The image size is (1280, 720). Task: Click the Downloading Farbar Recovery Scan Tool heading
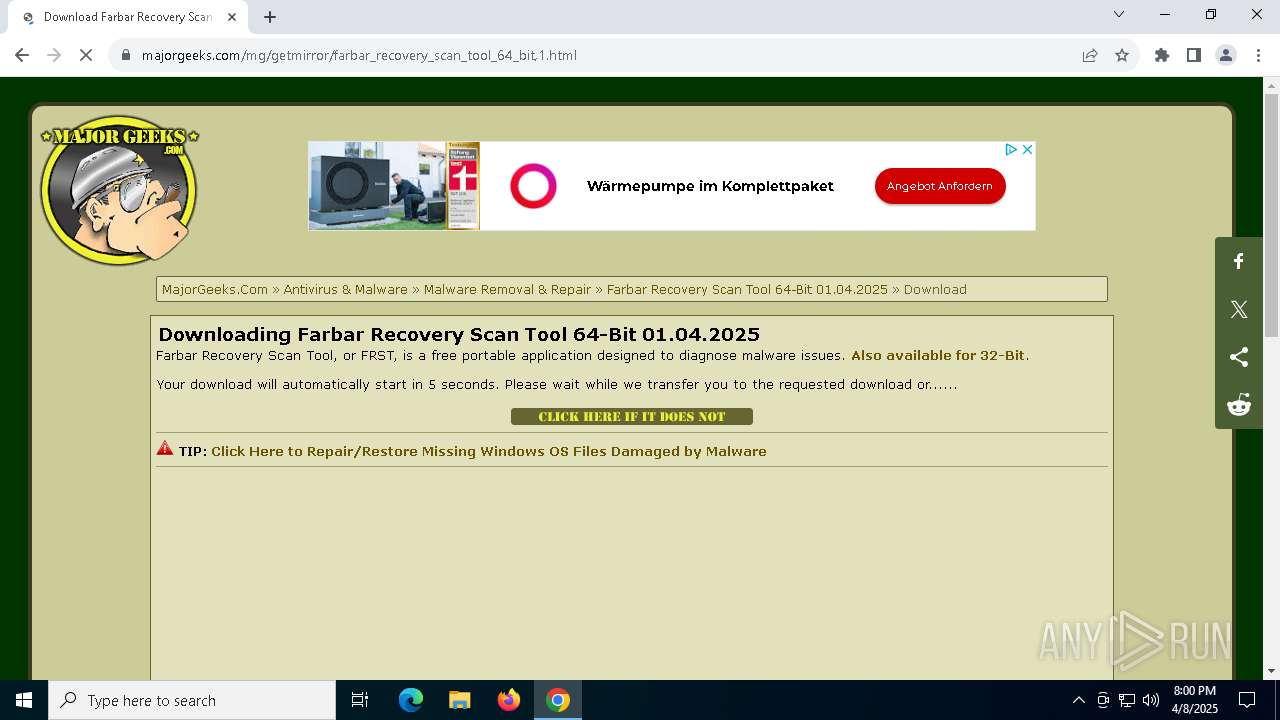(459, 334)
